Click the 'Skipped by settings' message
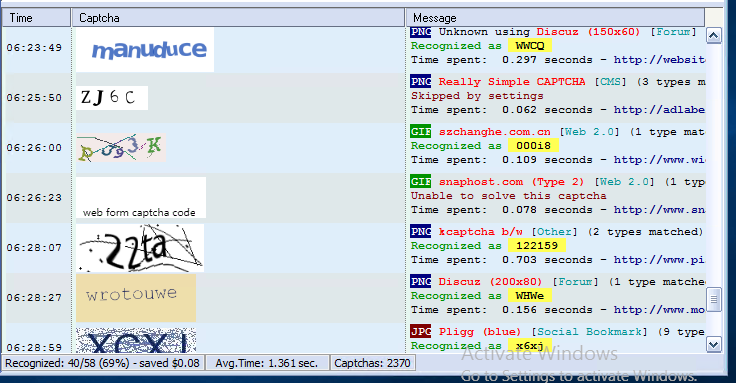The width and height of the screenshot is (736, 383). coord(477,96)
